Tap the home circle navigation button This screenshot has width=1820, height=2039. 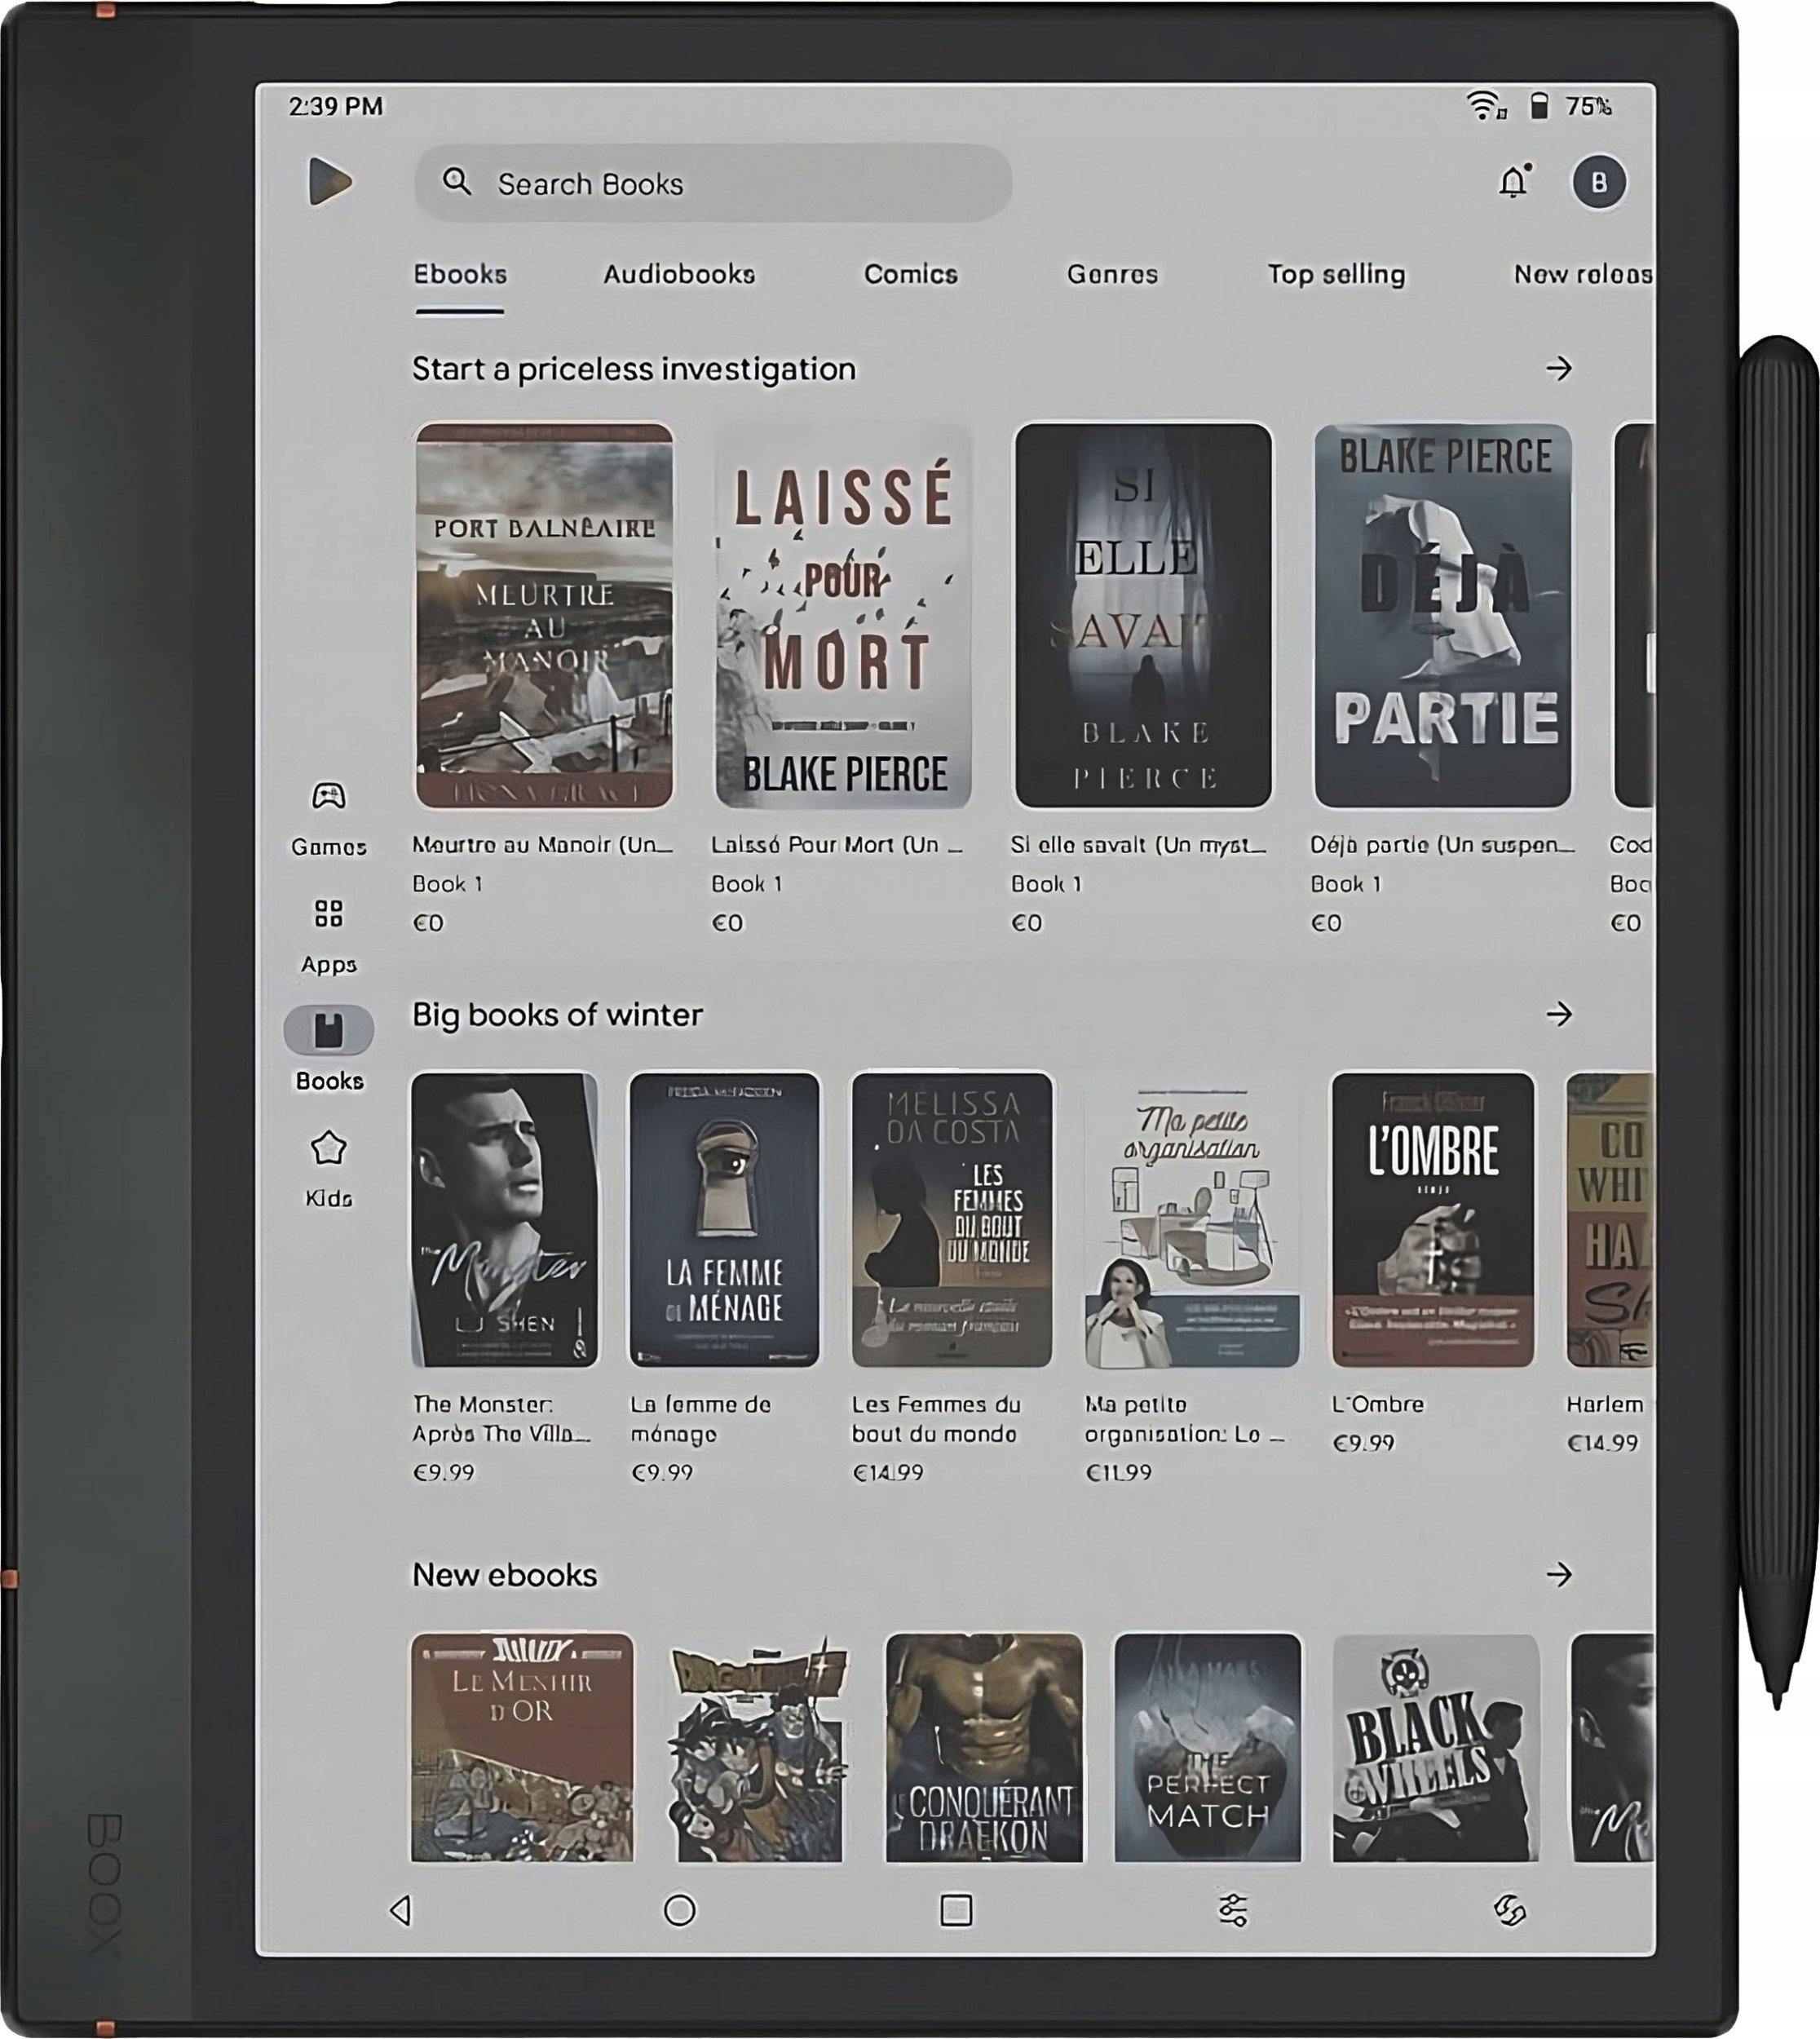point(680,1910)
